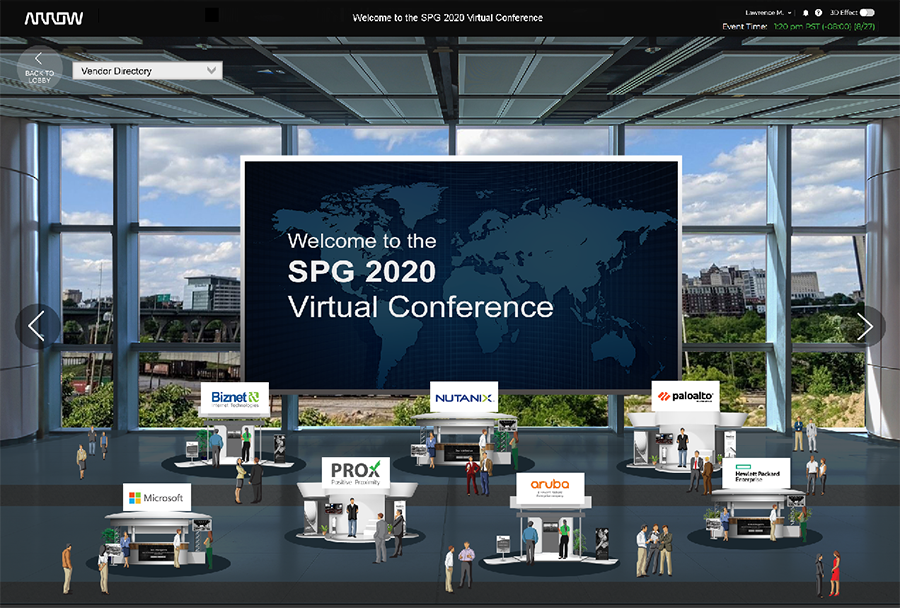Screen dimensions: 900x608
Task: Visit the Aruba booth sign
Action: coord(550,488)
